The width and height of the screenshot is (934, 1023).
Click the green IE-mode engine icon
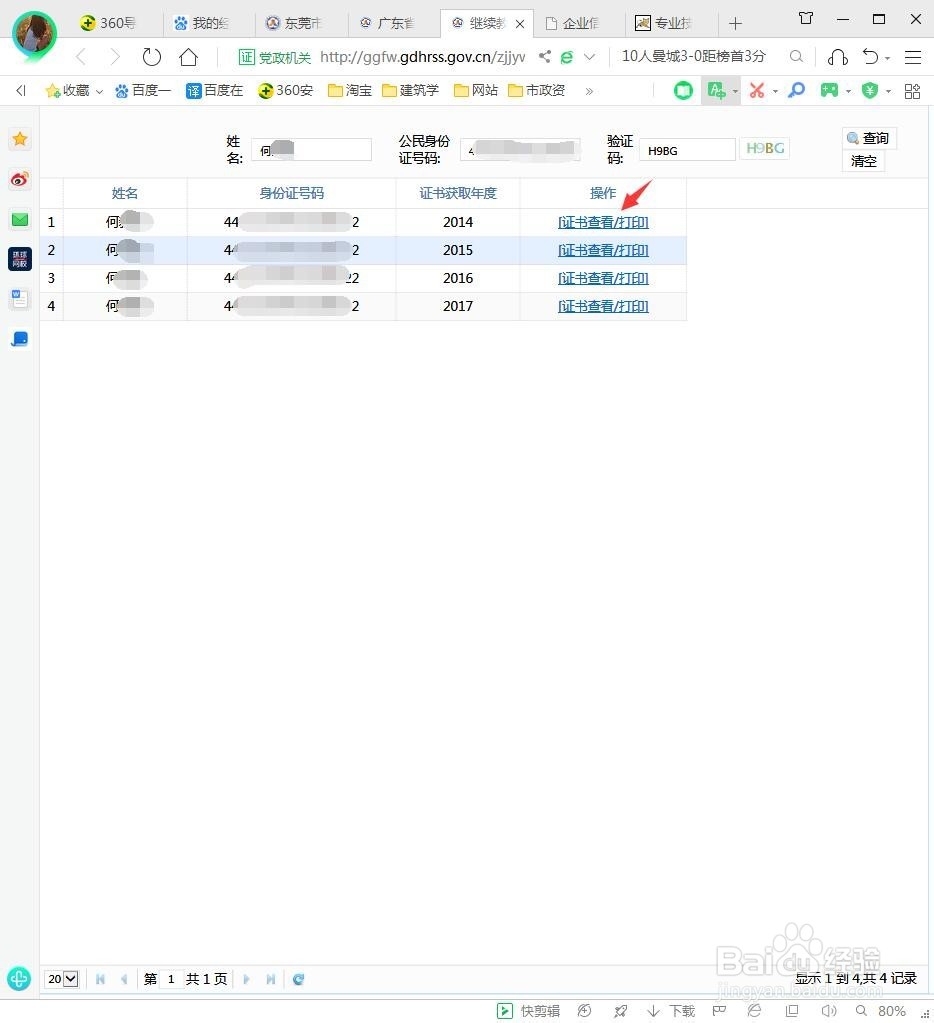(x=567, y=57)
